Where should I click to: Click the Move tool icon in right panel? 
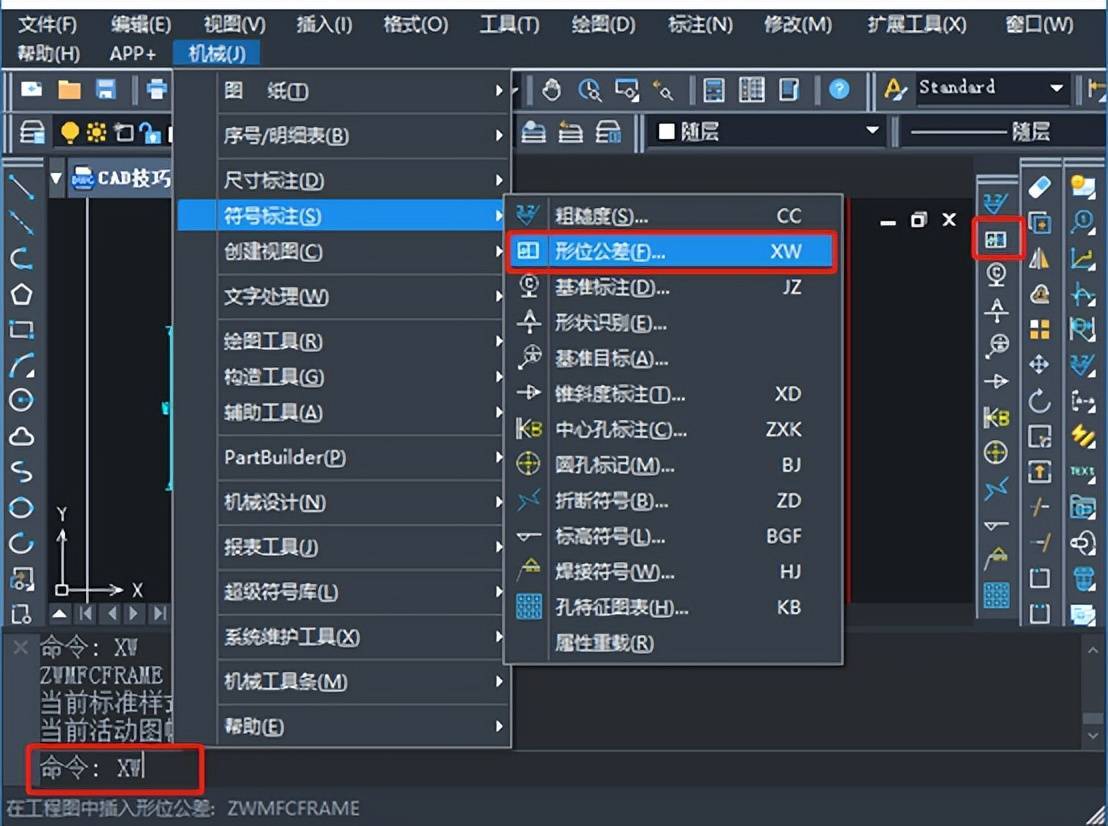pyautogui.click(x=1040, y=366)
